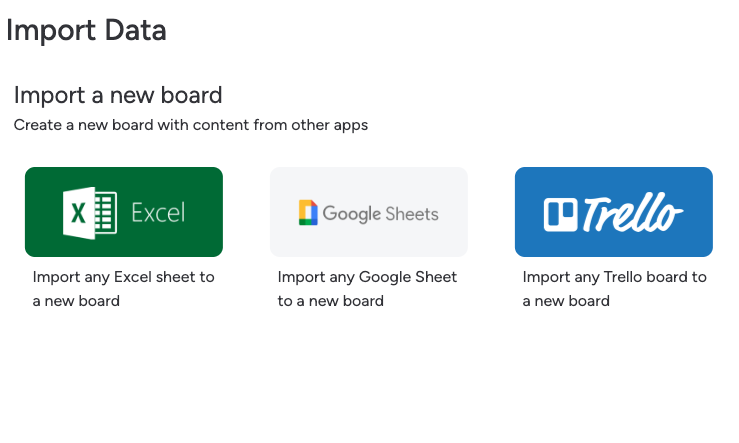The width and height of the screenshot is (739, 443).
Task: Open 'Import any Trello board to a new board'
Action: click(615, 288)
